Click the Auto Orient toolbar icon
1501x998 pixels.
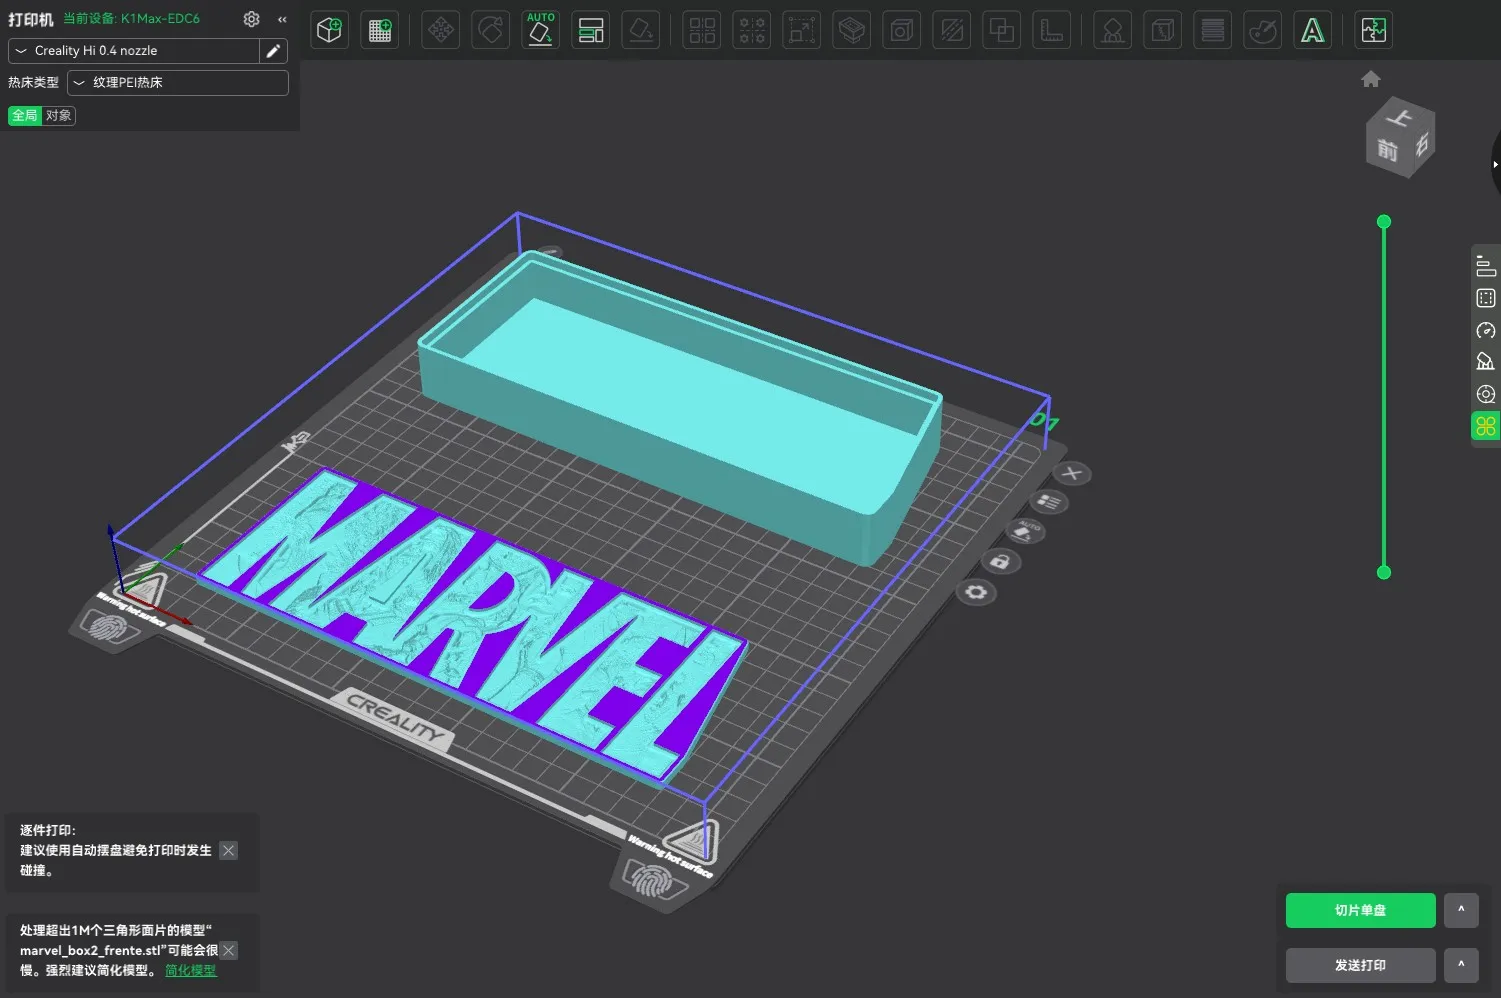[540, 30]
